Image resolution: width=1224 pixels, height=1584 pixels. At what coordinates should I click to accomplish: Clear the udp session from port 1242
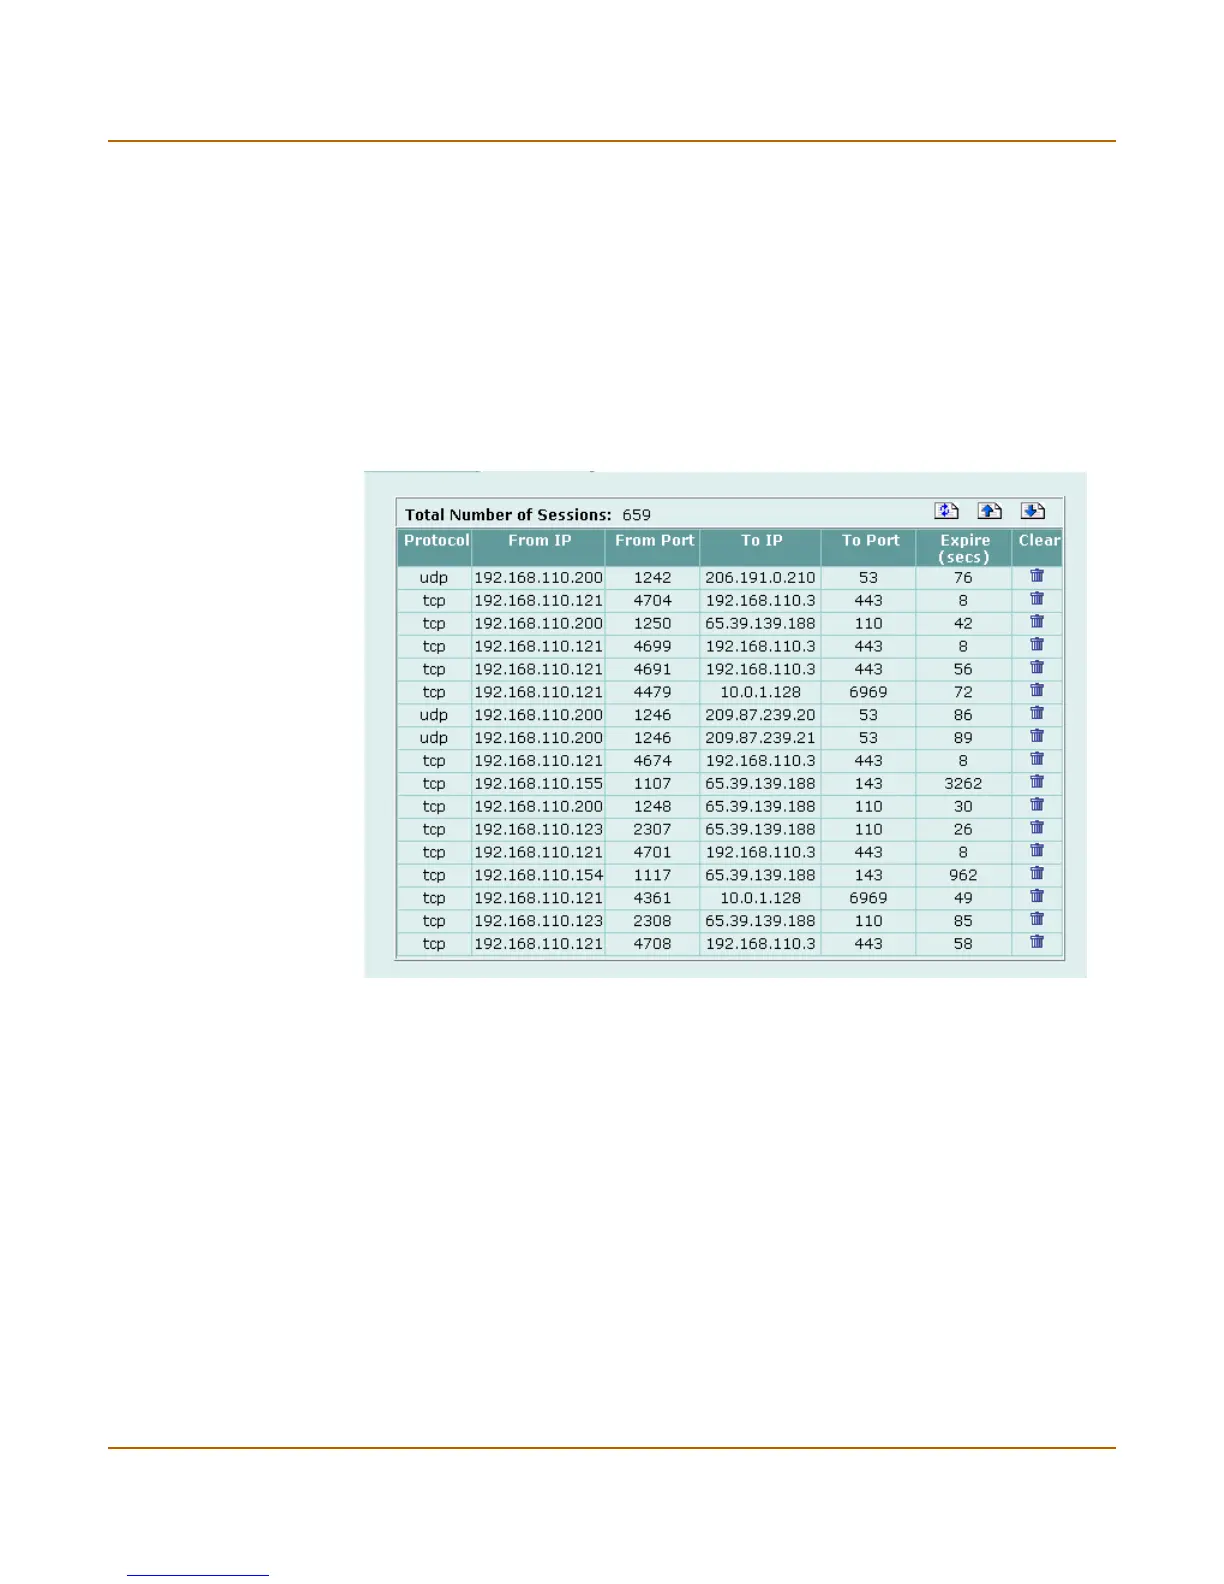point(1037,576)
